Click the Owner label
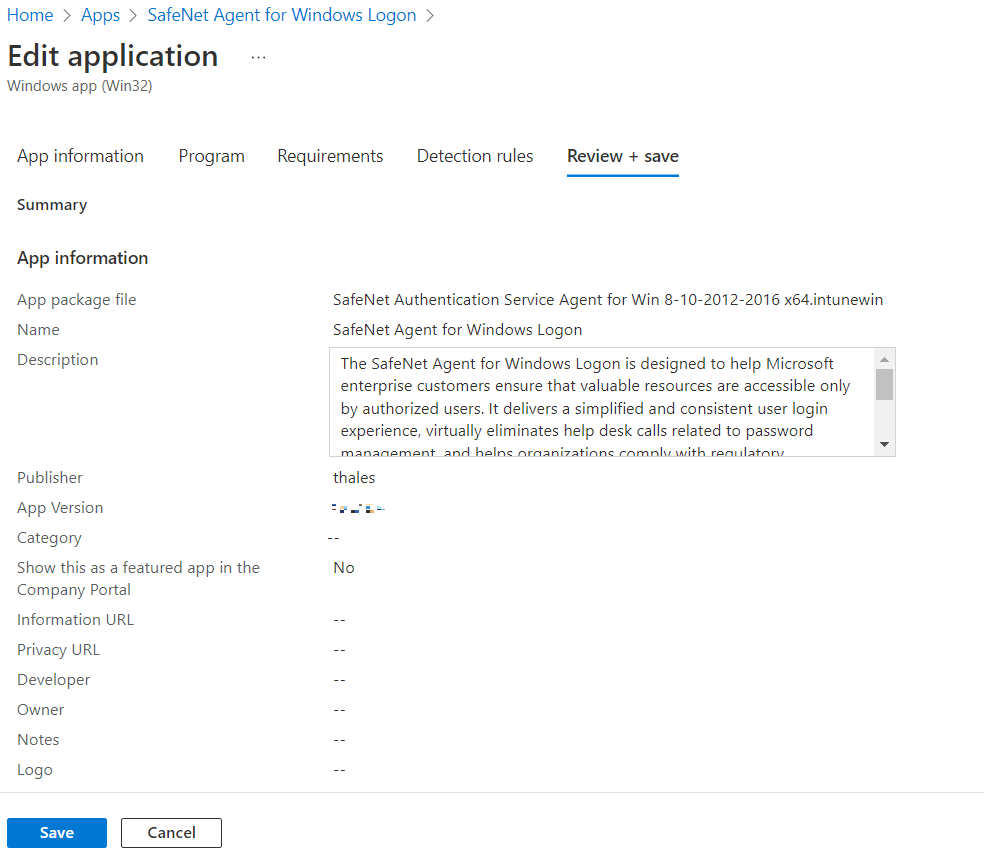The image size is (984, 860). 41,710
